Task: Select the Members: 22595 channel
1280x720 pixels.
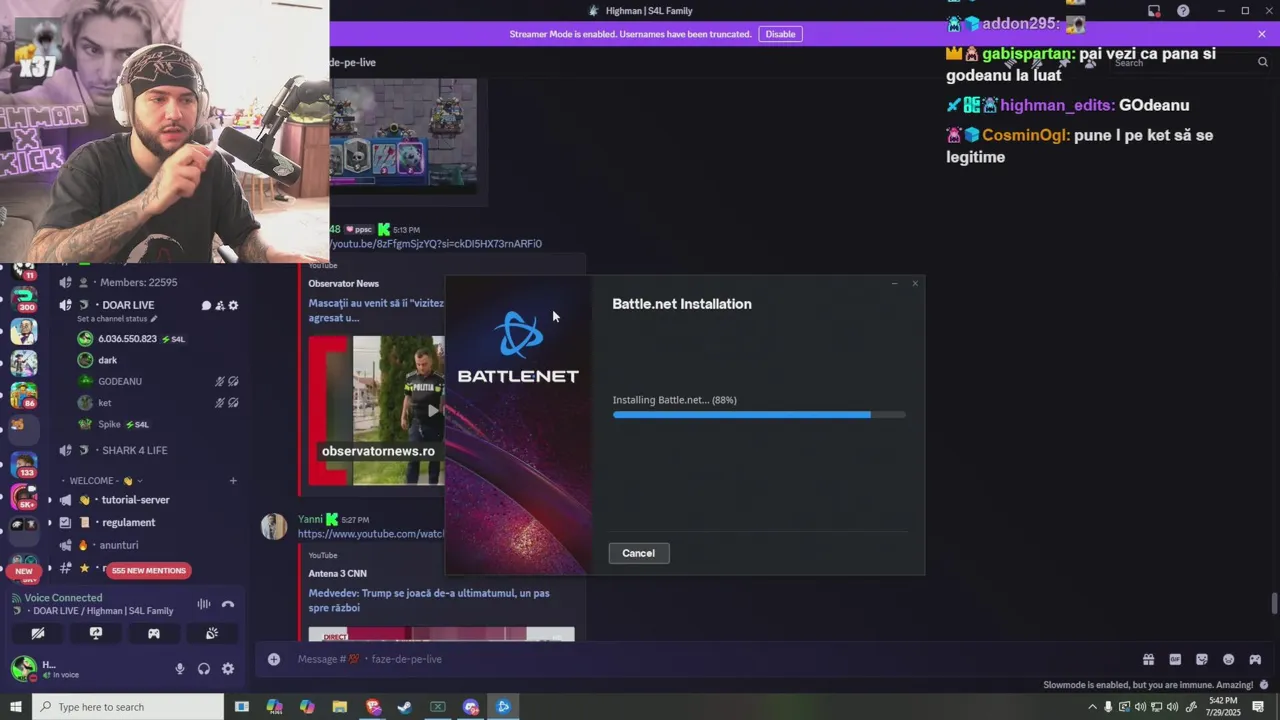Action: (x=138, y=283)
